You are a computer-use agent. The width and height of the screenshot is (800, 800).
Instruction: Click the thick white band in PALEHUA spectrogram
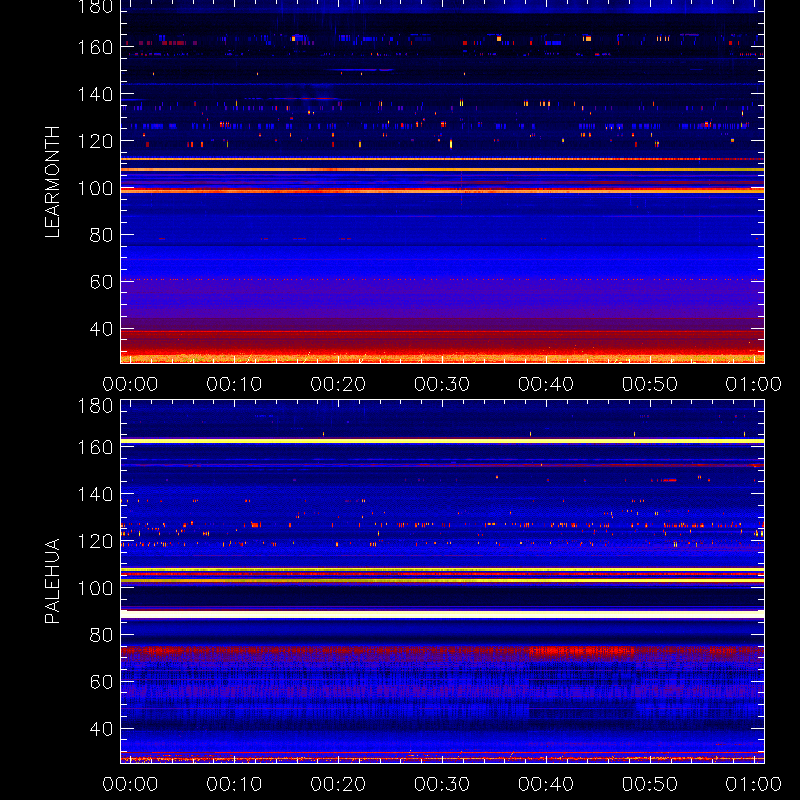point(442,614)
